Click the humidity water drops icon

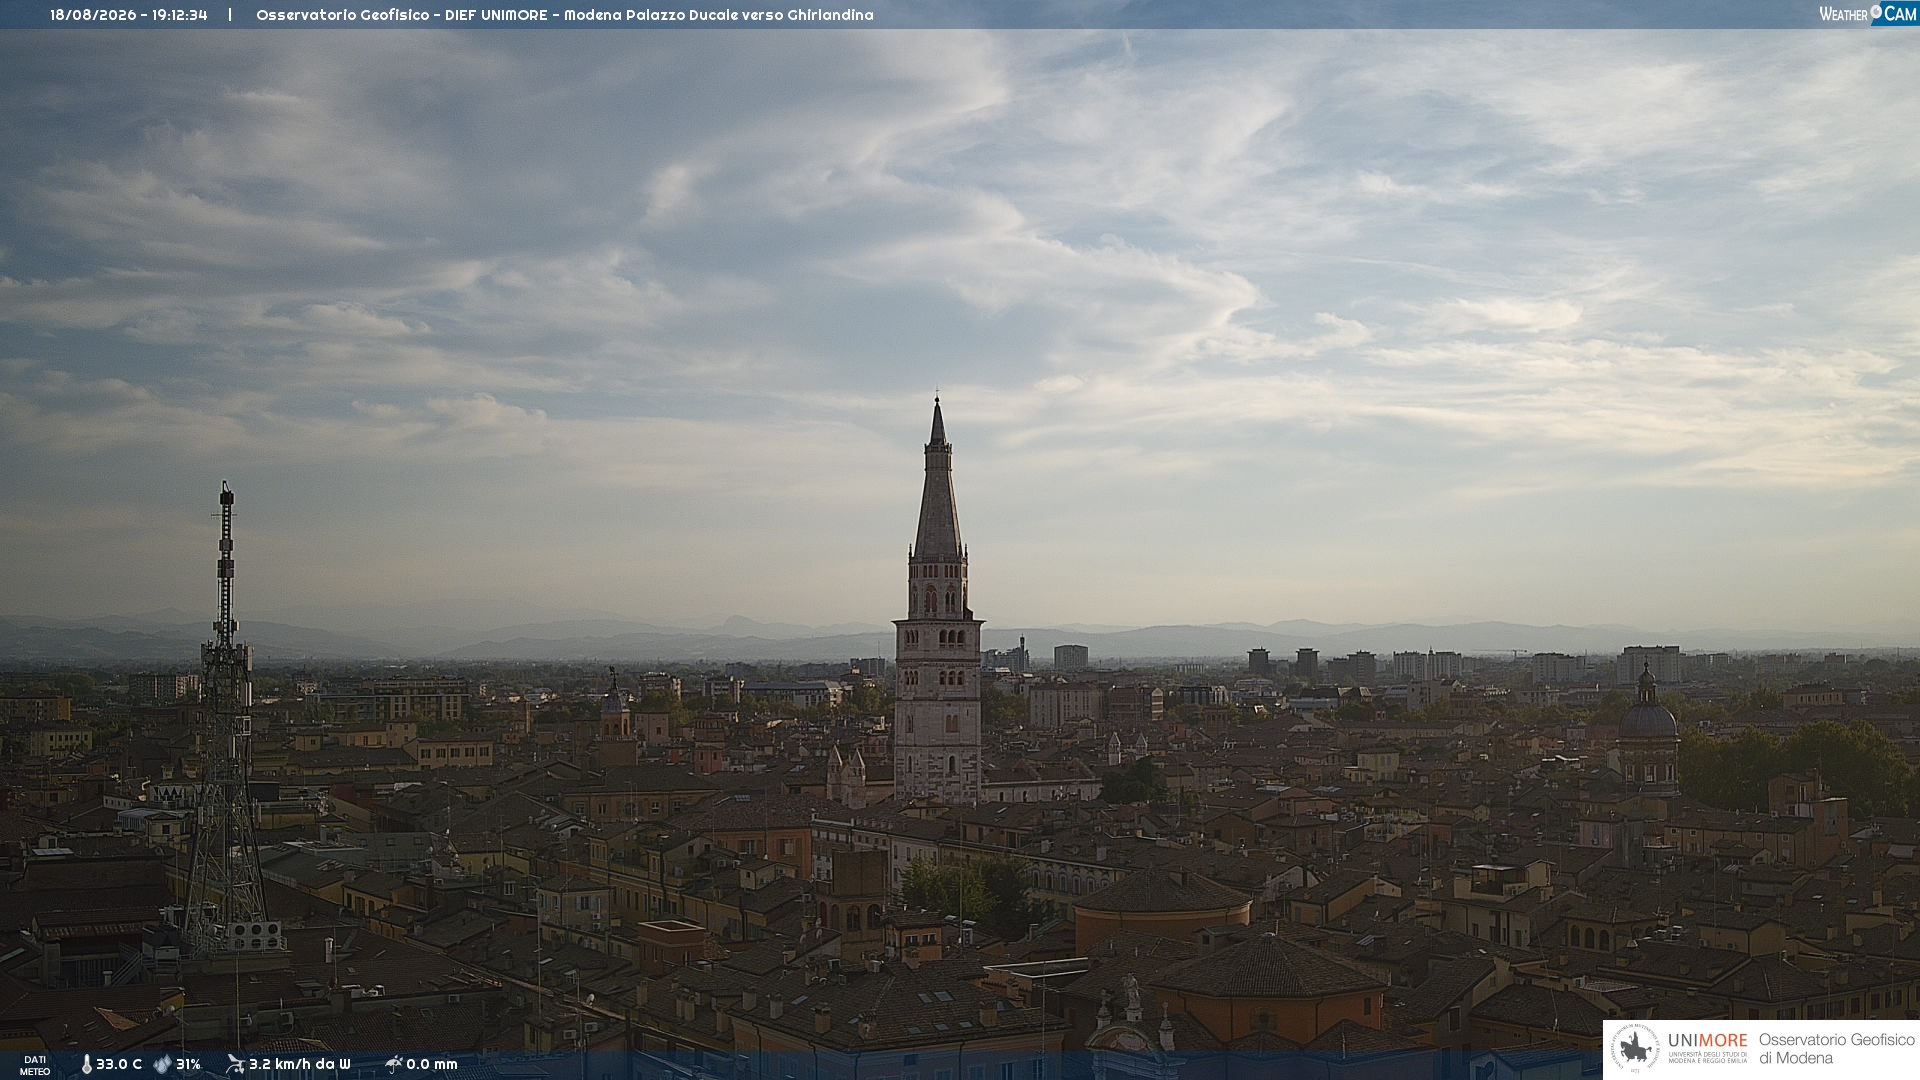coord(162,1064)
